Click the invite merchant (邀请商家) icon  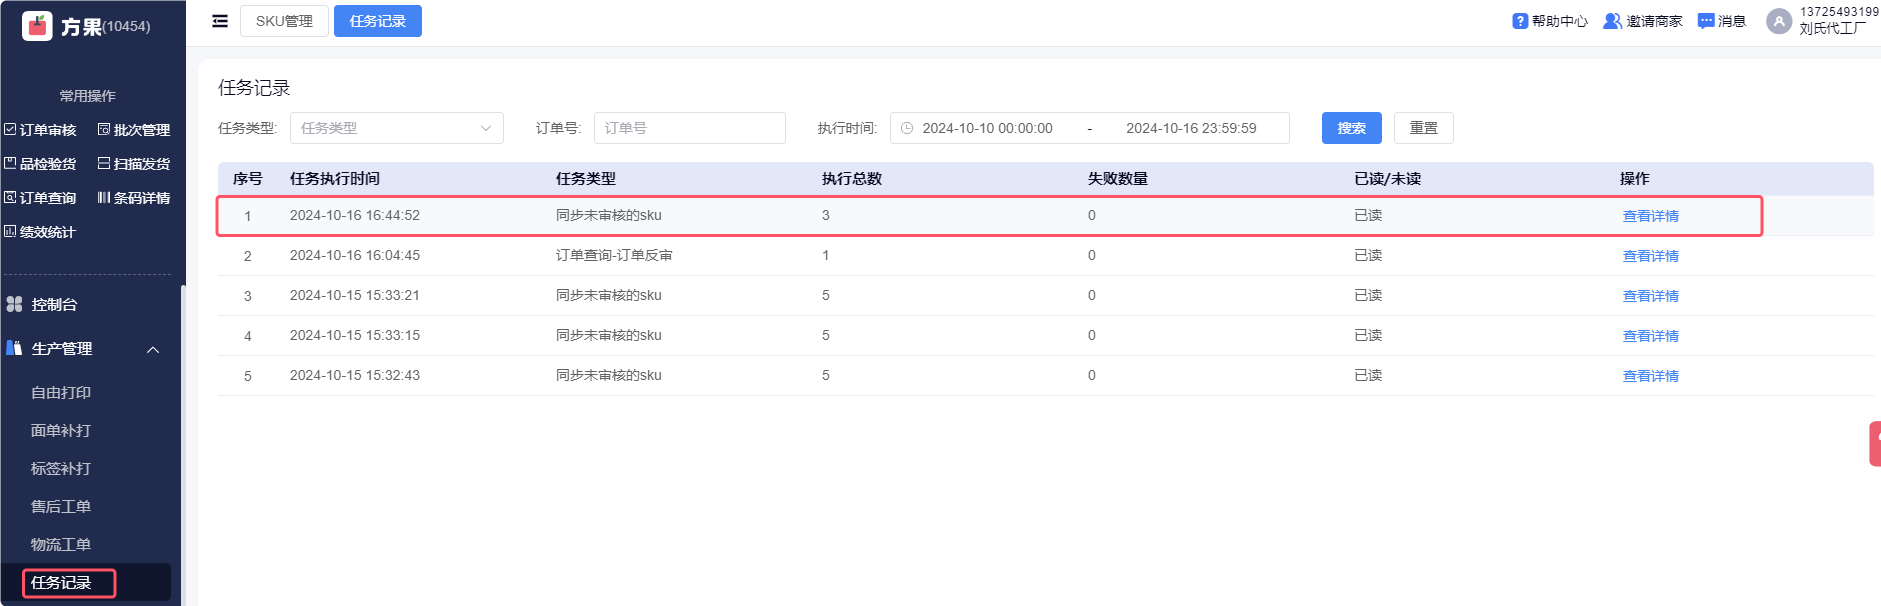tap(1612, 21)
